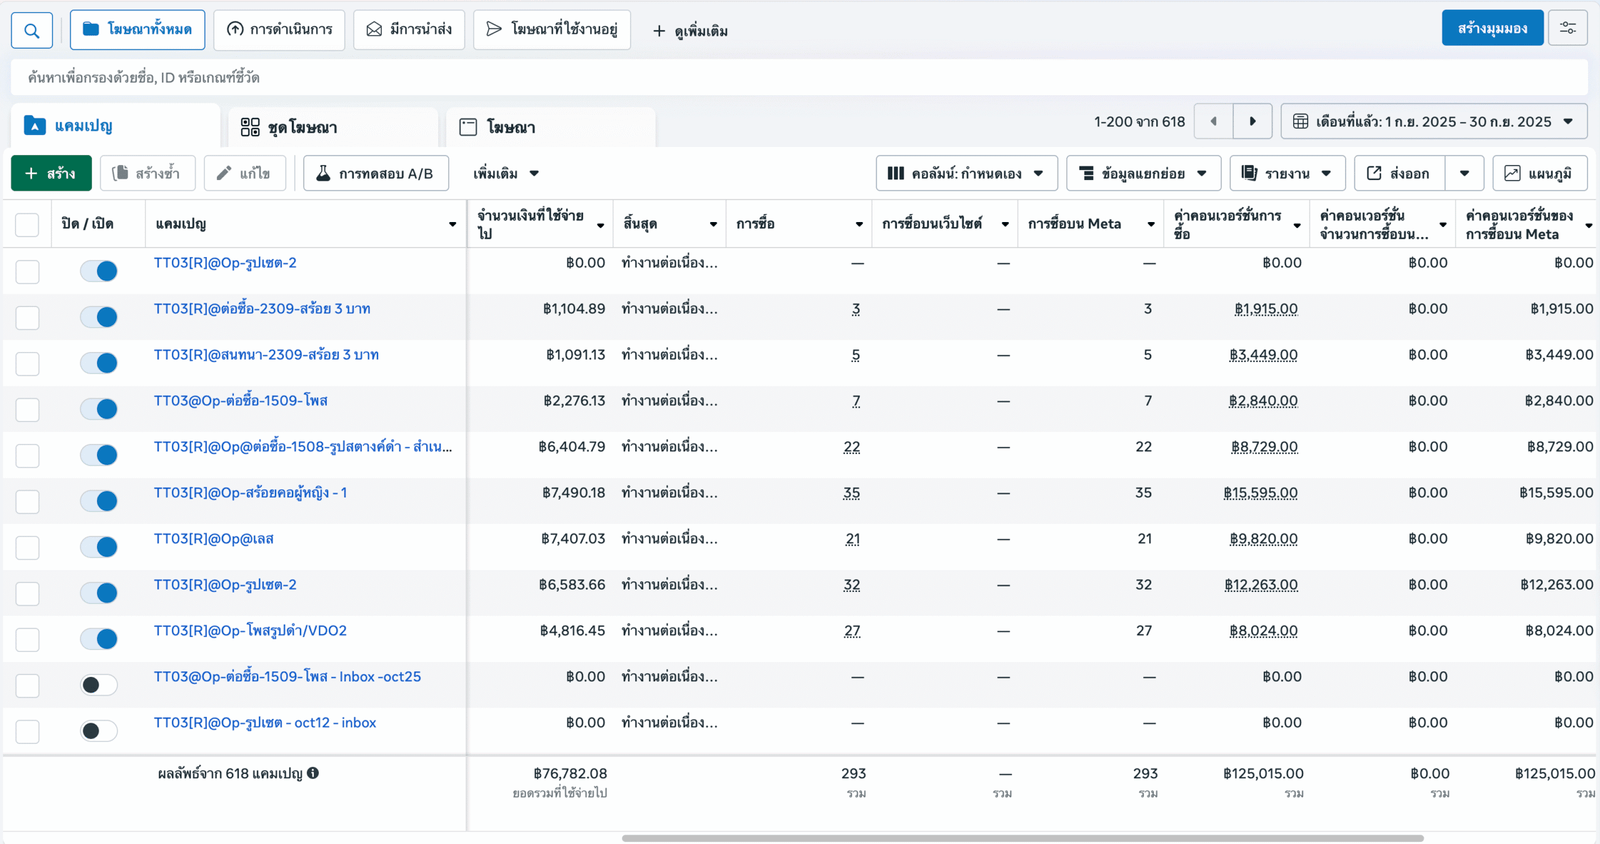The width and height of the screenshot is (1600, 844).
Task: Click the search magnifier icon
Action: 32,30
